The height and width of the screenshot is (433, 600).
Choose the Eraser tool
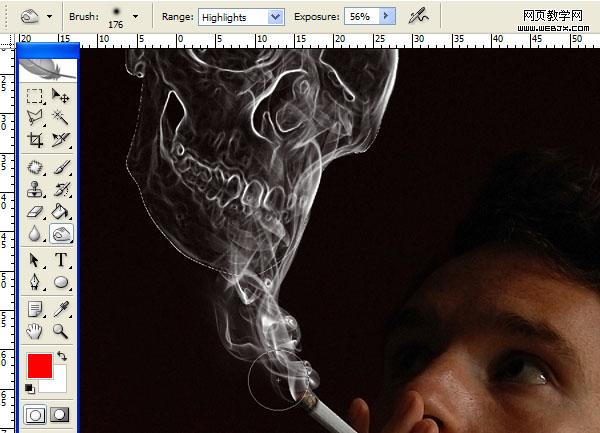click(x=34, y=212)
